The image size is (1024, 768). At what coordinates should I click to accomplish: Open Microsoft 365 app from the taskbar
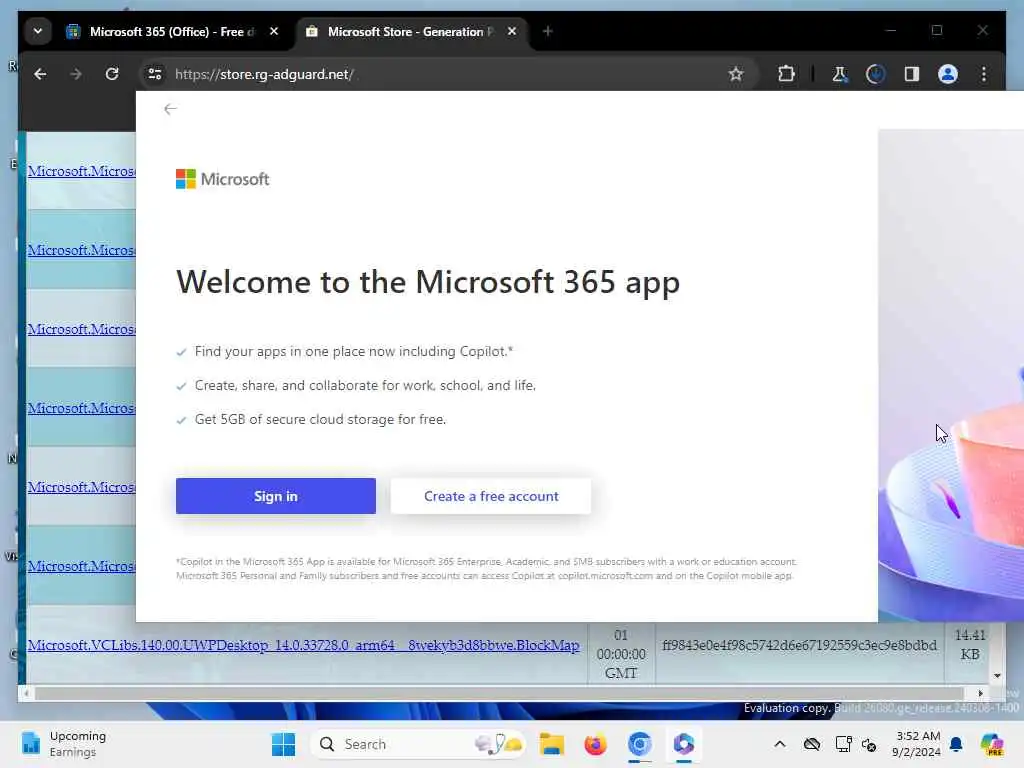coord(684,744)
